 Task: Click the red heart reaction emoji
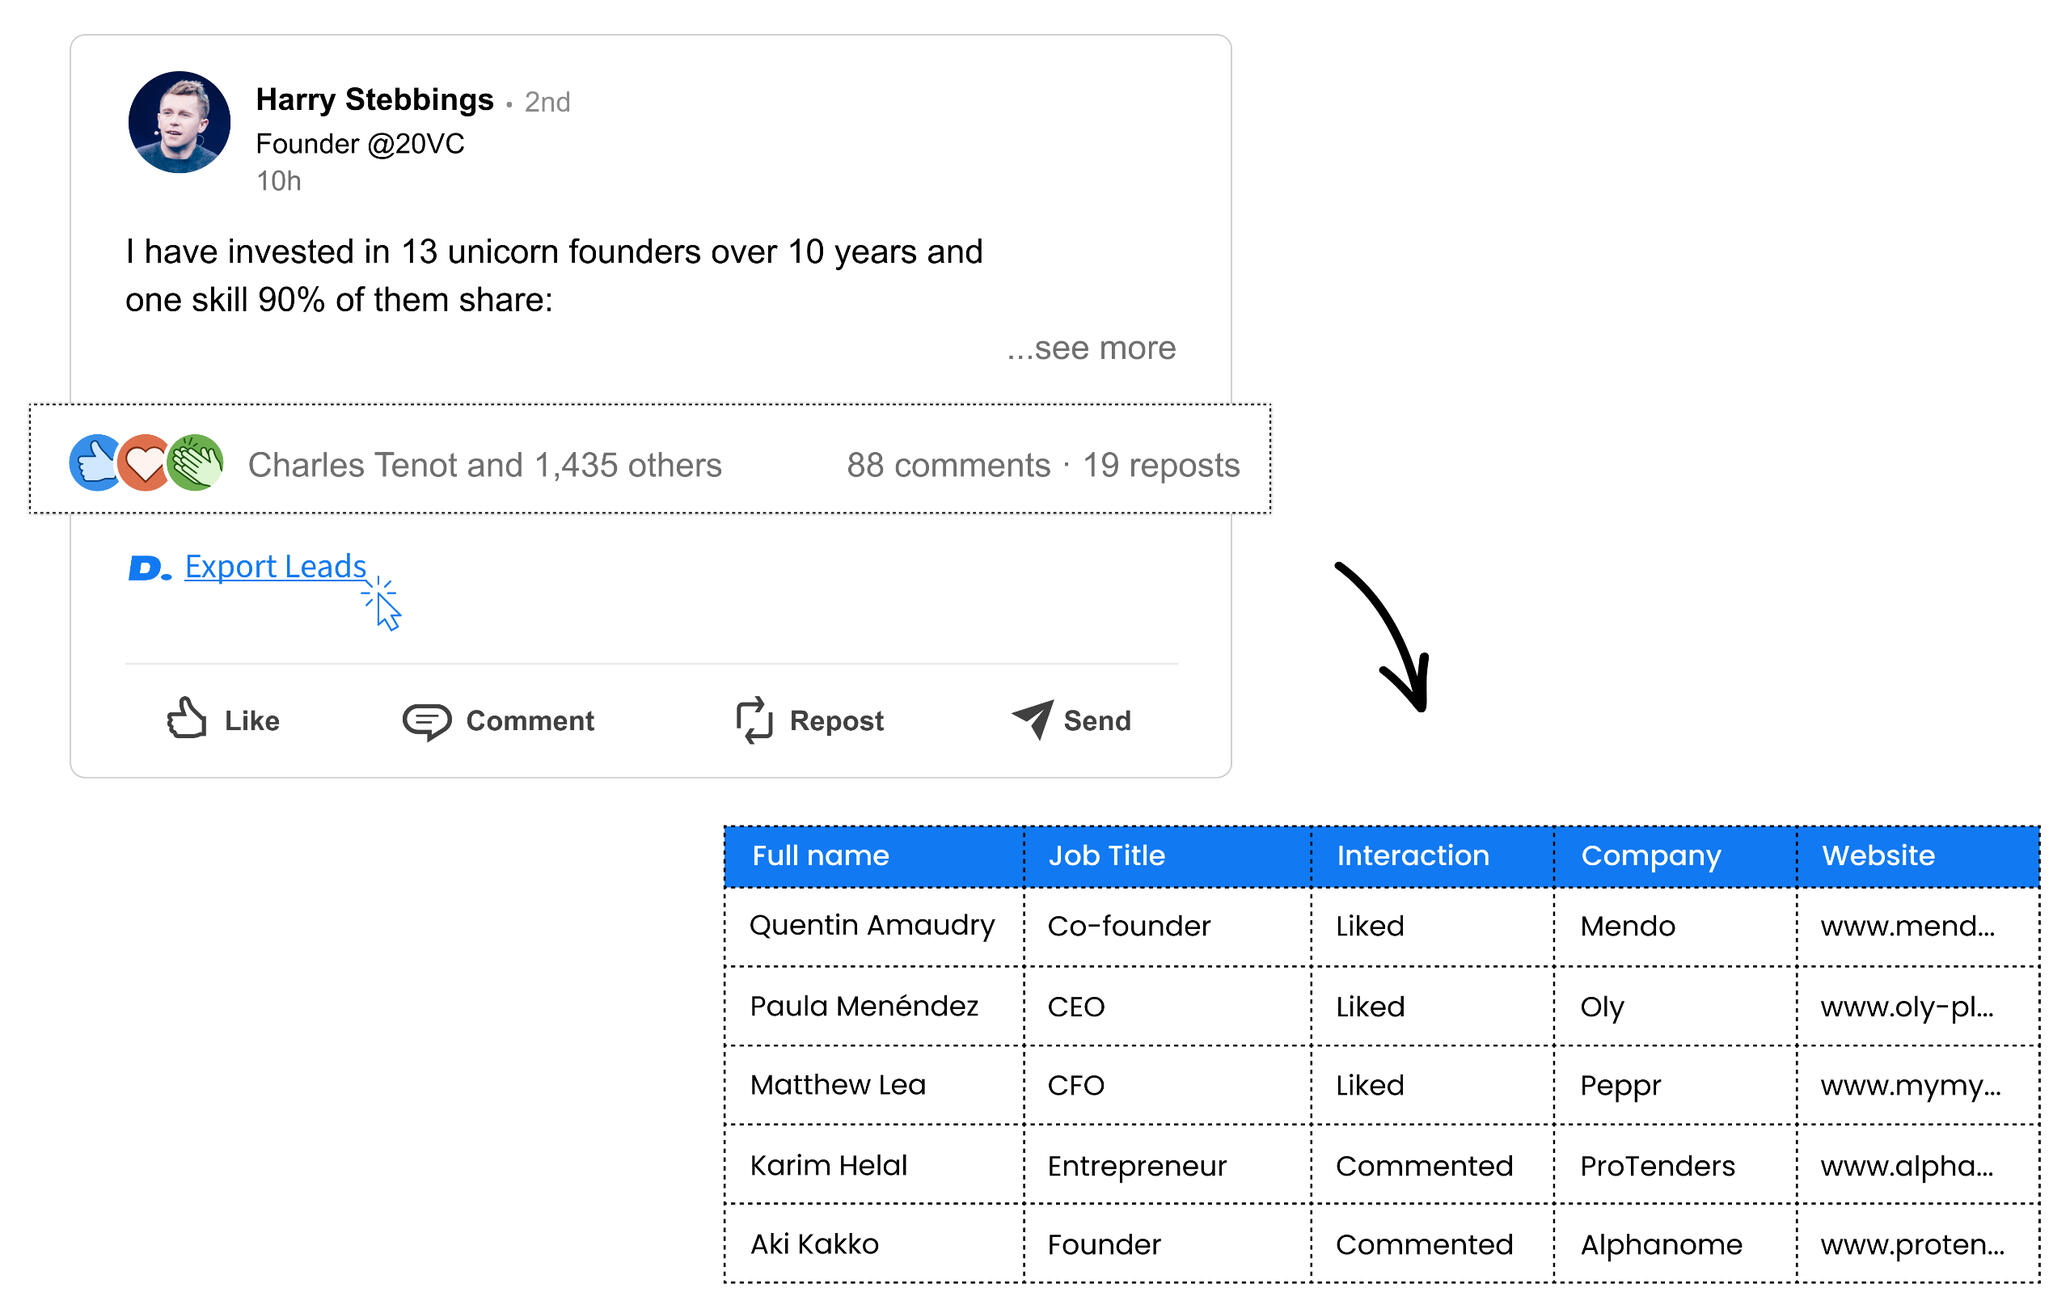(145, 464)
